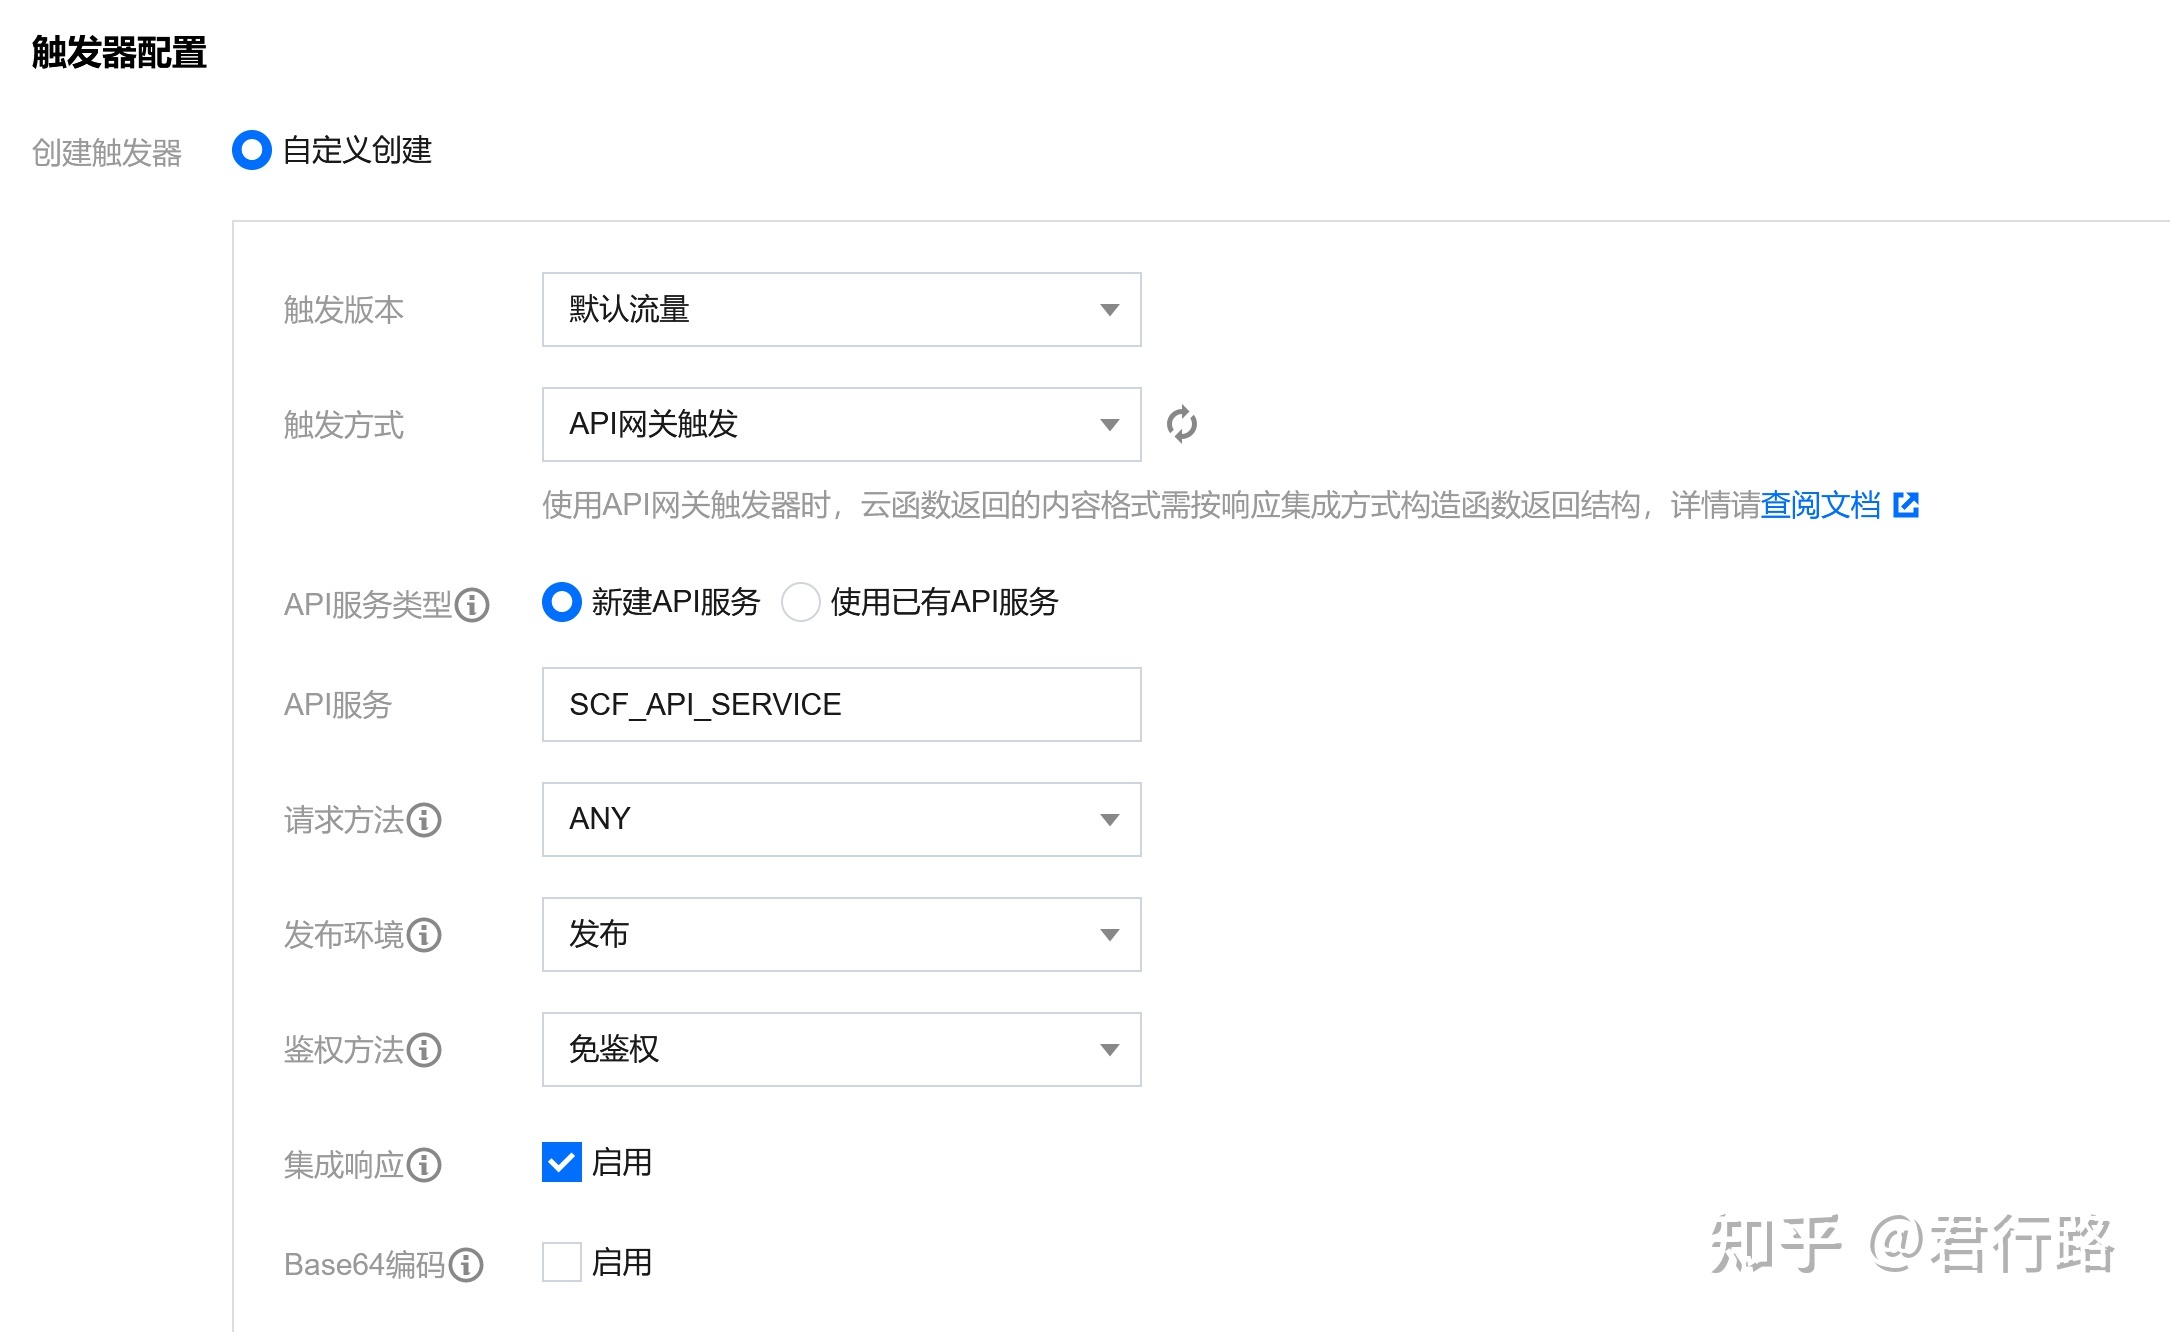Select the 使用已有API服务 radio option

(x=800, y=602)
